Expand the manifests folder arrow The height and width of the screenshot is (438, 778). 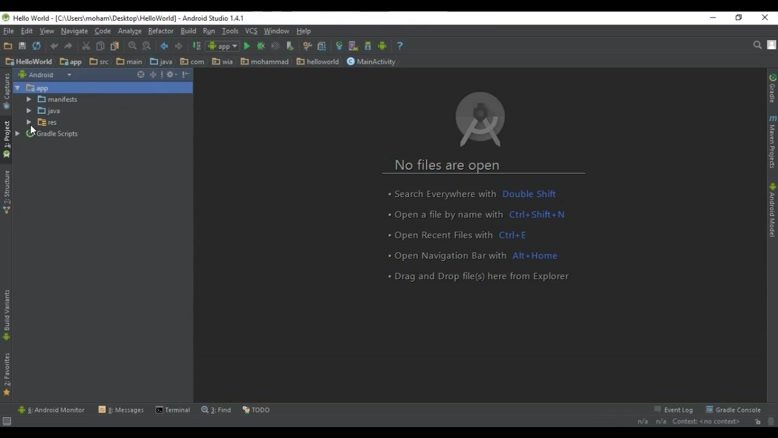pyautogui.click(x=29, y=99)
